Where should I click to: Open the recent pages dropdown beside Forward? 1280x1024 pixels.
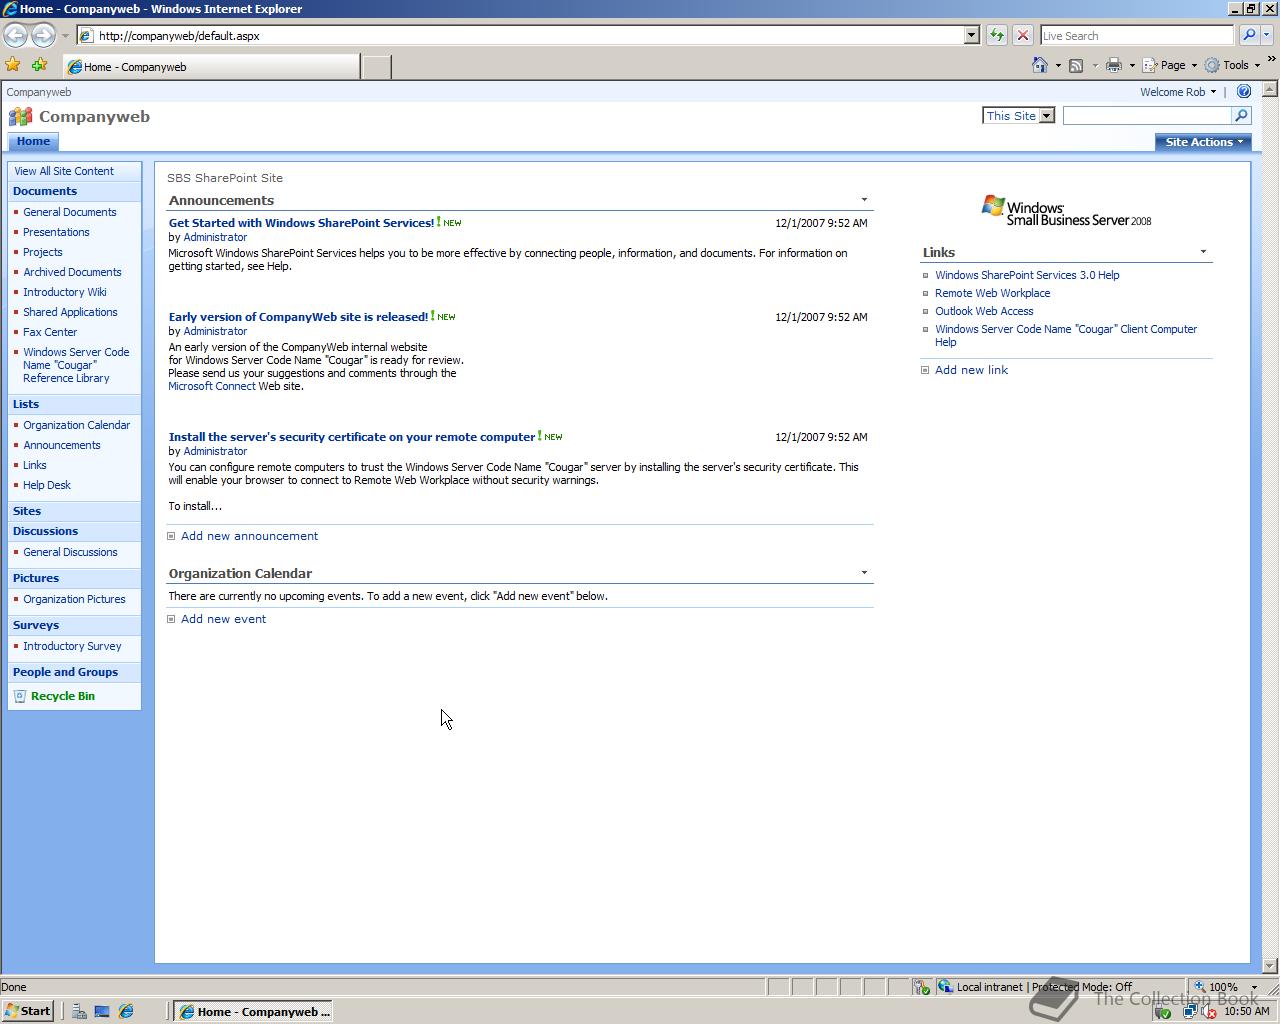[x=65, y=36]
